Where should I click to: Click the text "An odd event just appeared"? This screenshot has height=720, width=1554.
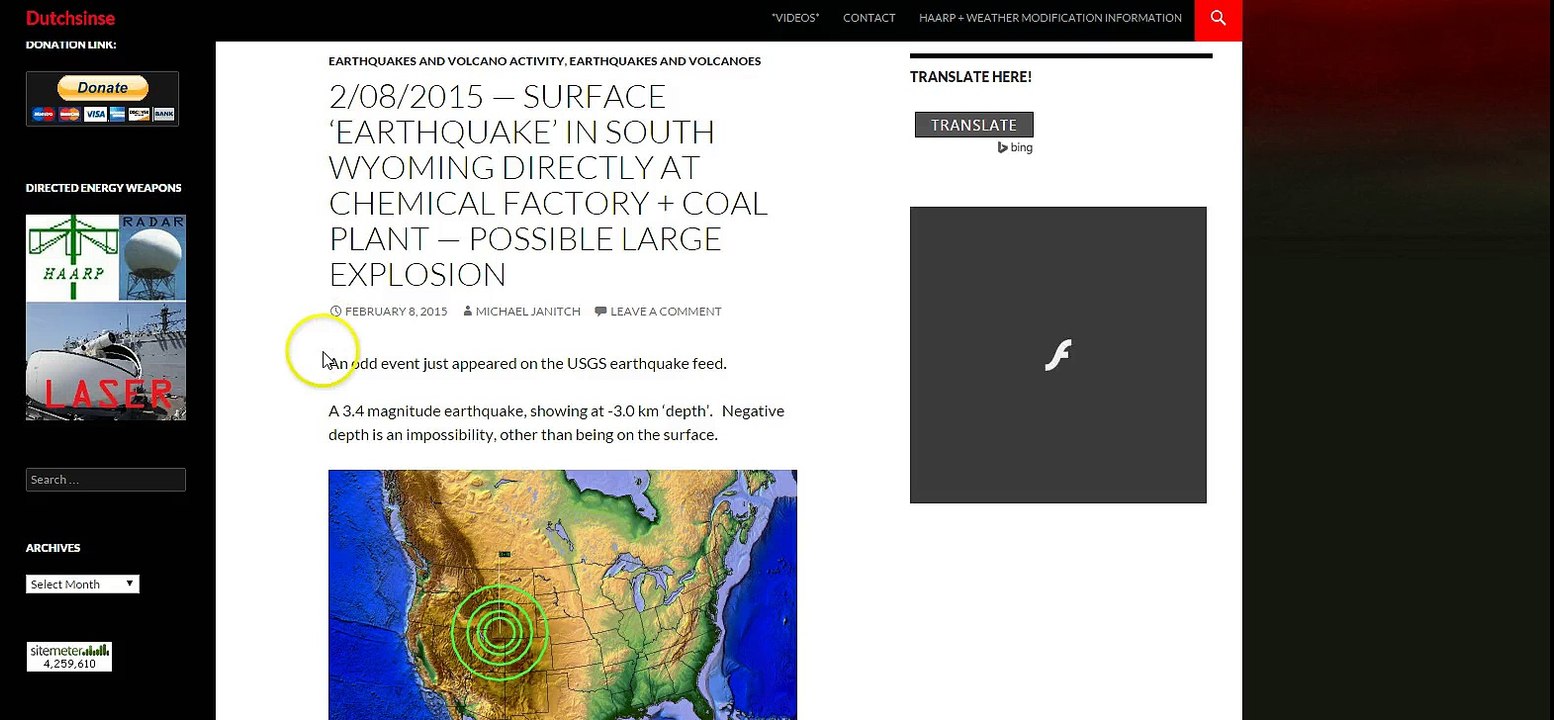pos(422,364)
